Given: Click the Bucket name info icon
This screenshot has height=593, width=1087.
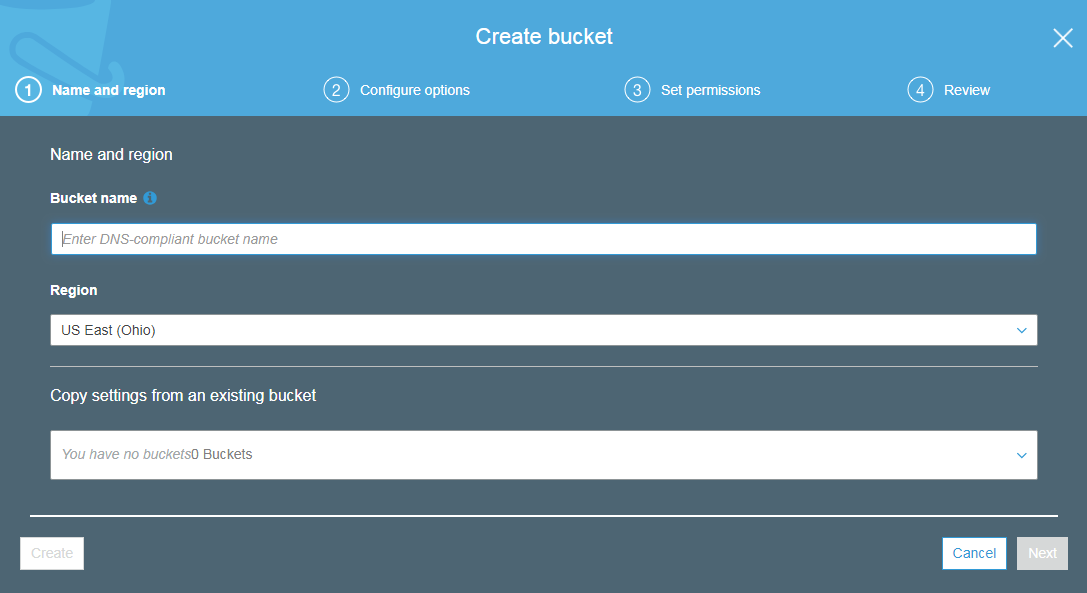Looking at the screenshot, I should pos(150,198).
